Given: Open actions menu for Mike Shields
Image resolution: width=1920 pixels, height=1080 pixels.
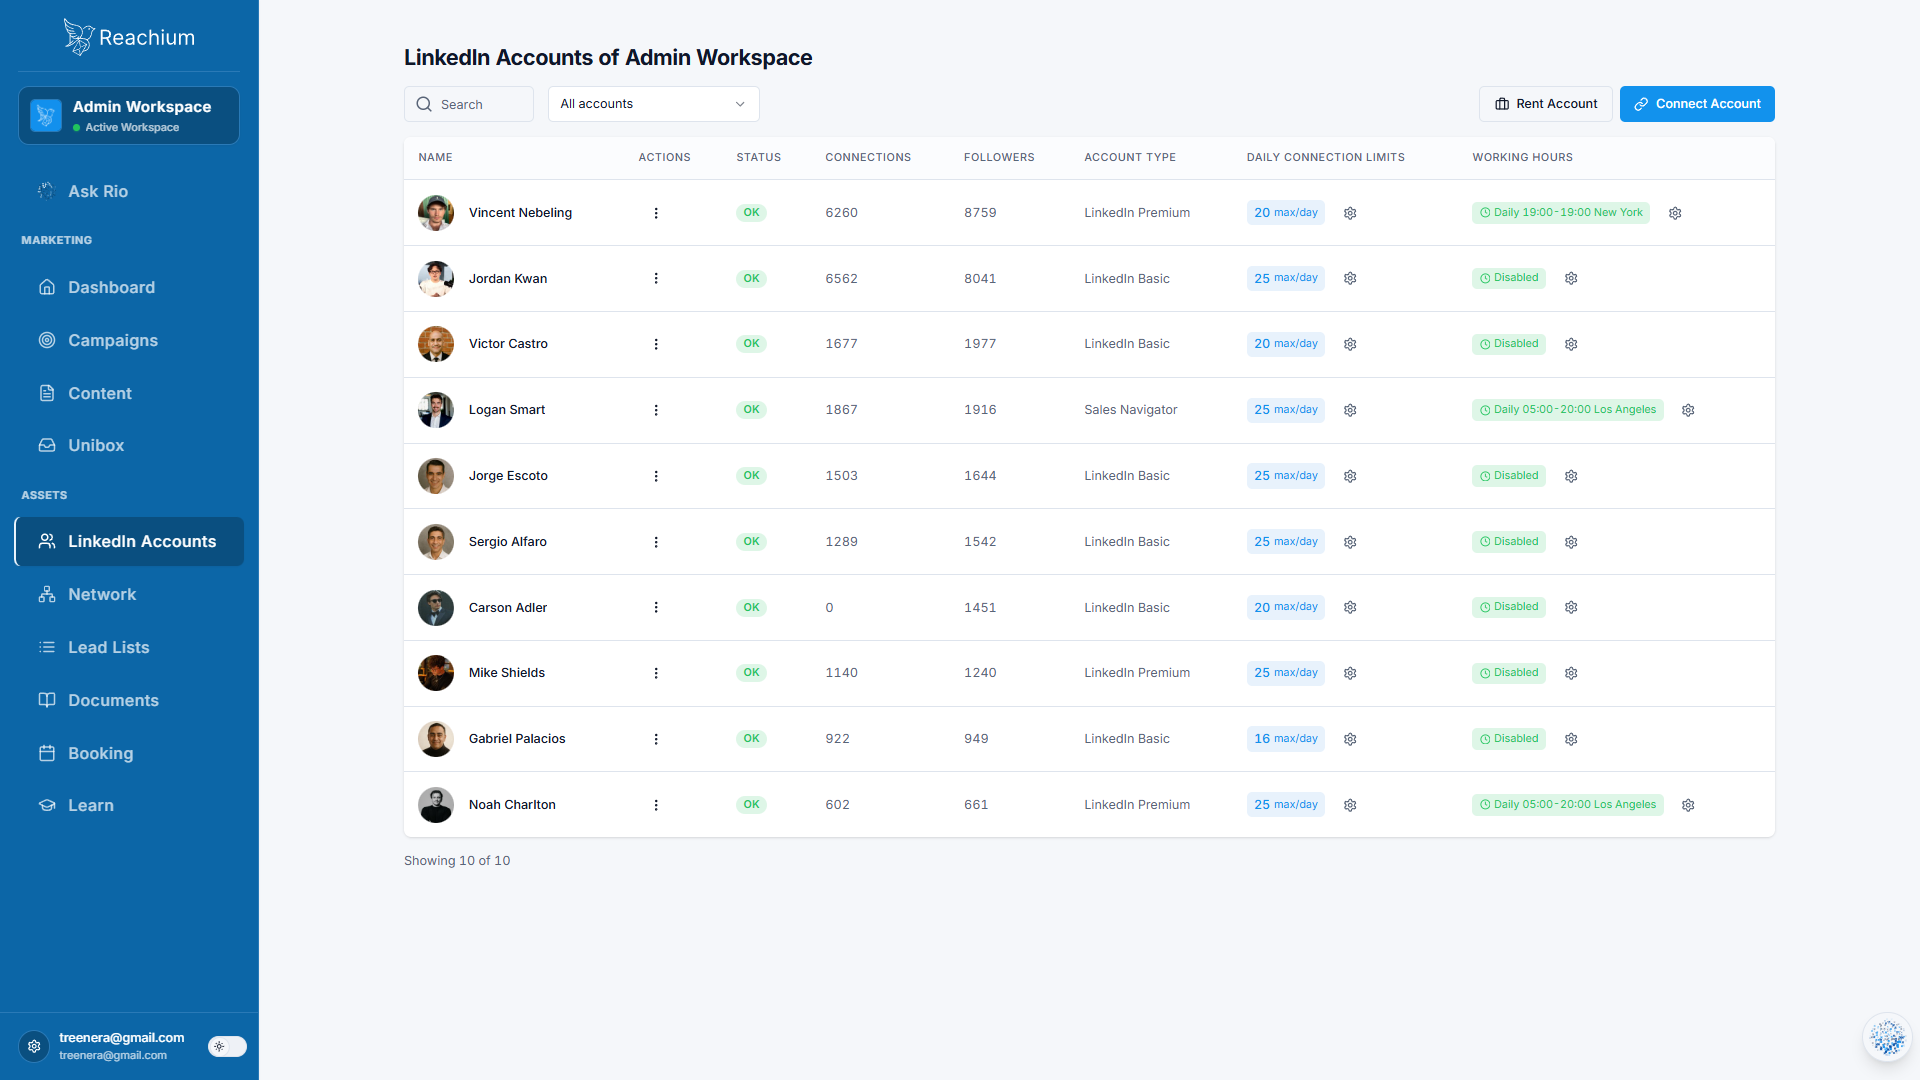Looking at the screenshot, I should click(x=656, y=673).
